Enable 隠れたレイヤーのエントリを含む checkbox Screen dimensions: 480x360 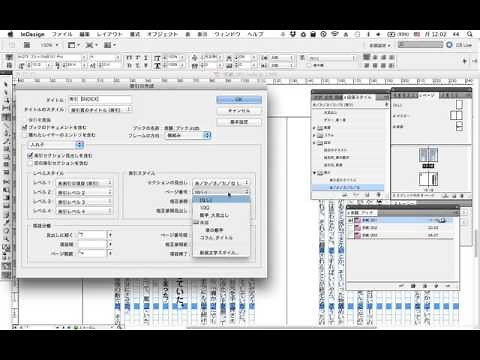pos(25,135)
